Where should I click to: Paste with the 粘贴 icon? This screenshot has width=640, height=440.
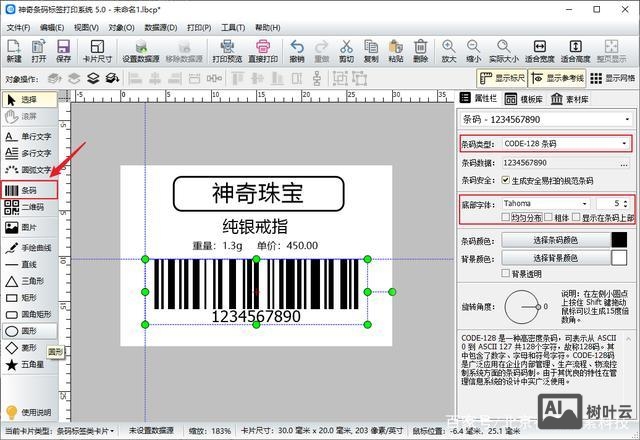tap(396, 51)
